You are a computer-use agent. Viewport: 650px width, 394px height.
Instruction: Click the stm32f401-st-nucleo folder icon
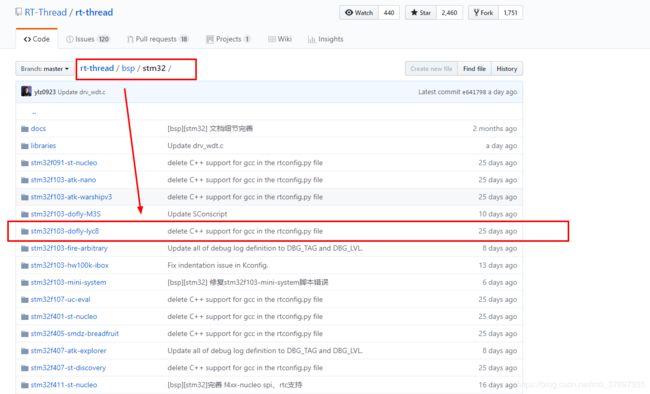[x=25, y=316]
